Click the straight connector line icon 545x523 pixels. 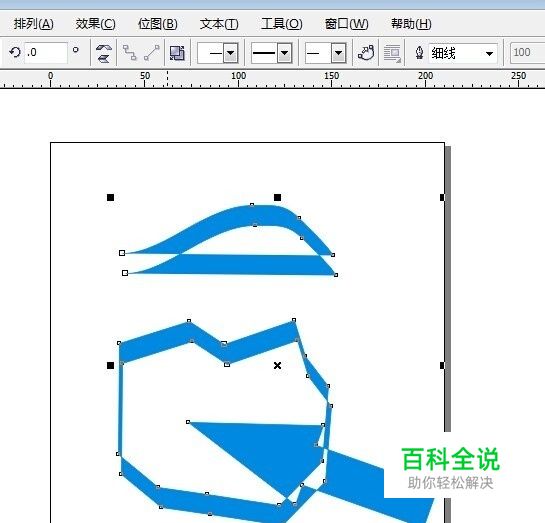pyautogui.click(x=152, y=53)
